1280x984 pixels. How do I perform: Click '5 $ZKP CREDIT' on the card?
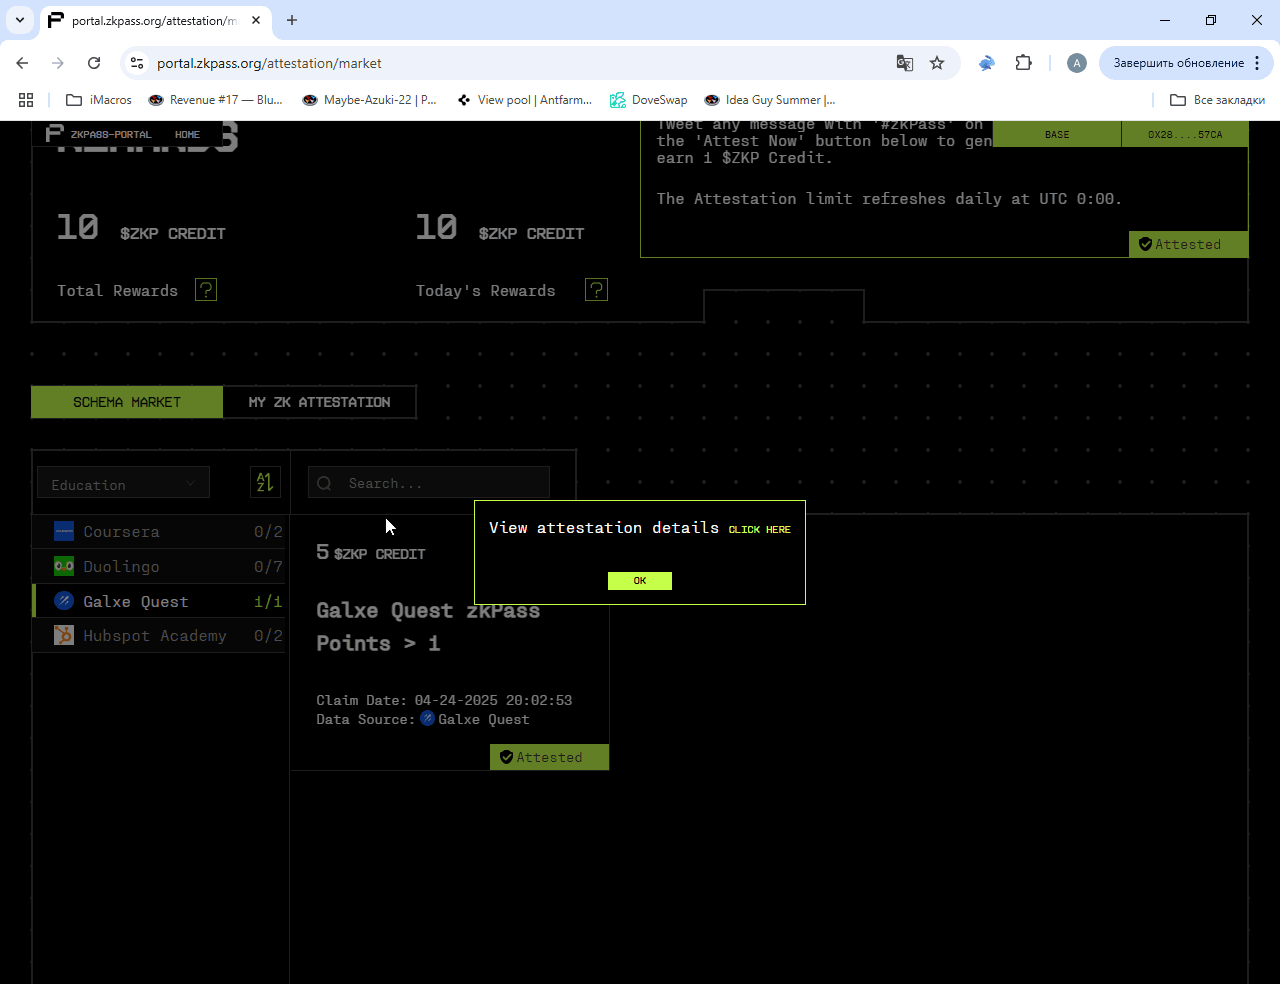click(x=371, y=552)
